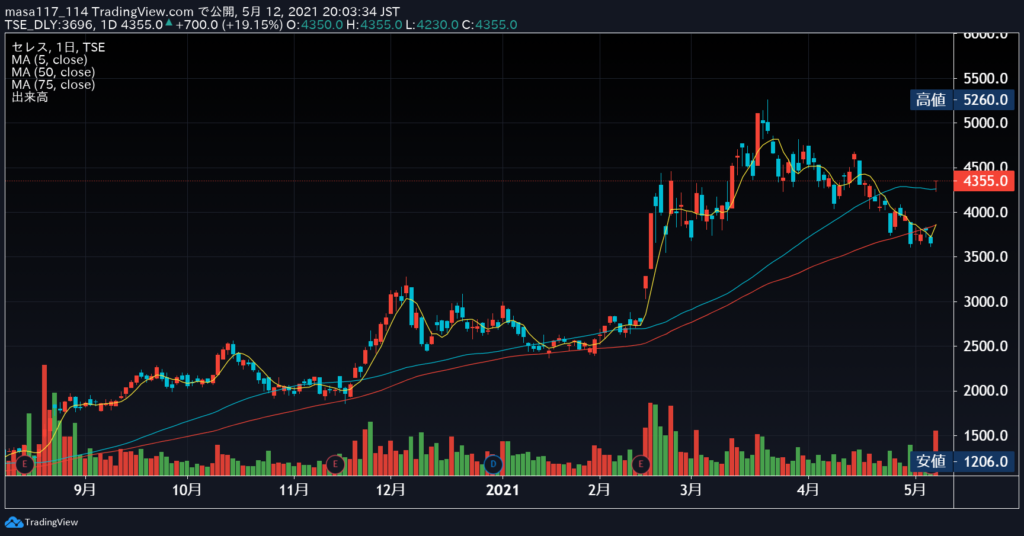This screenshot has height=536, width=1024.
Task: Click the O:4350.0 open value in header
Action: click(x=315, y=25)
